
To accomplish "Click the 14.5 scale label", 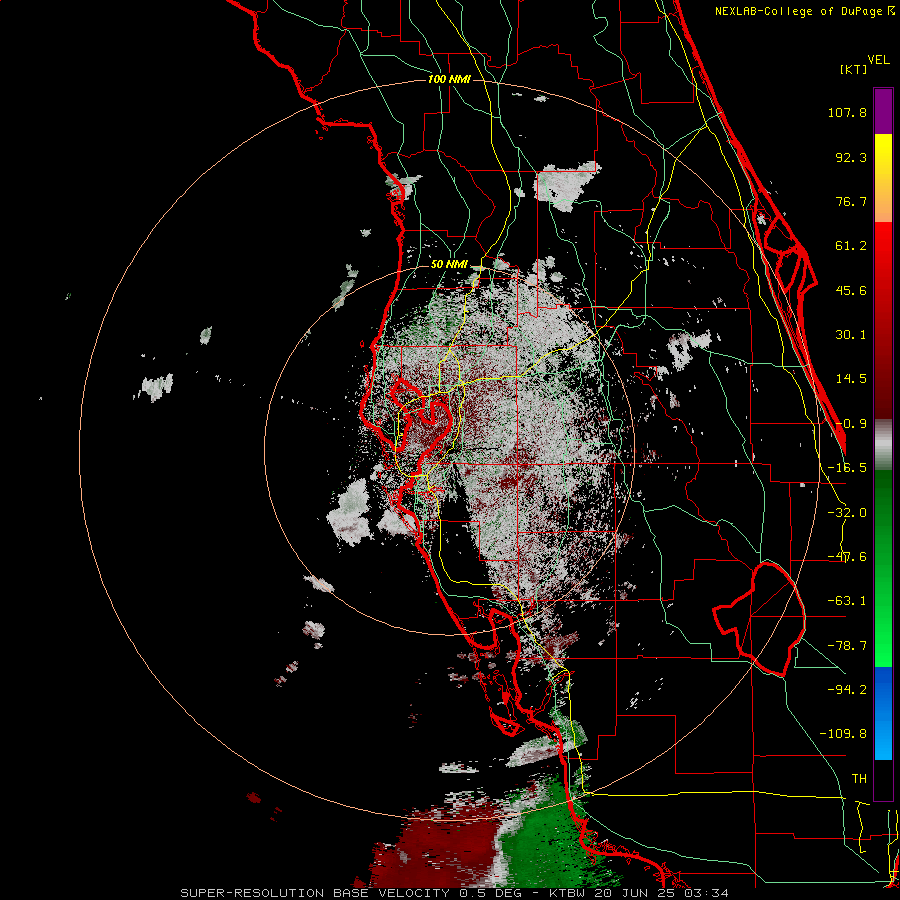I will pos(851,379).
